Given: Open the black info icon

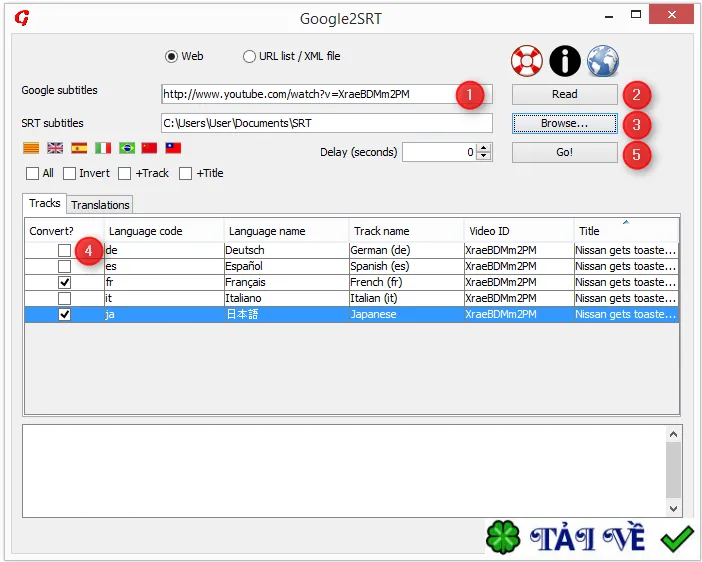Looking at the screenshot, I should click(x=565, y=60).
